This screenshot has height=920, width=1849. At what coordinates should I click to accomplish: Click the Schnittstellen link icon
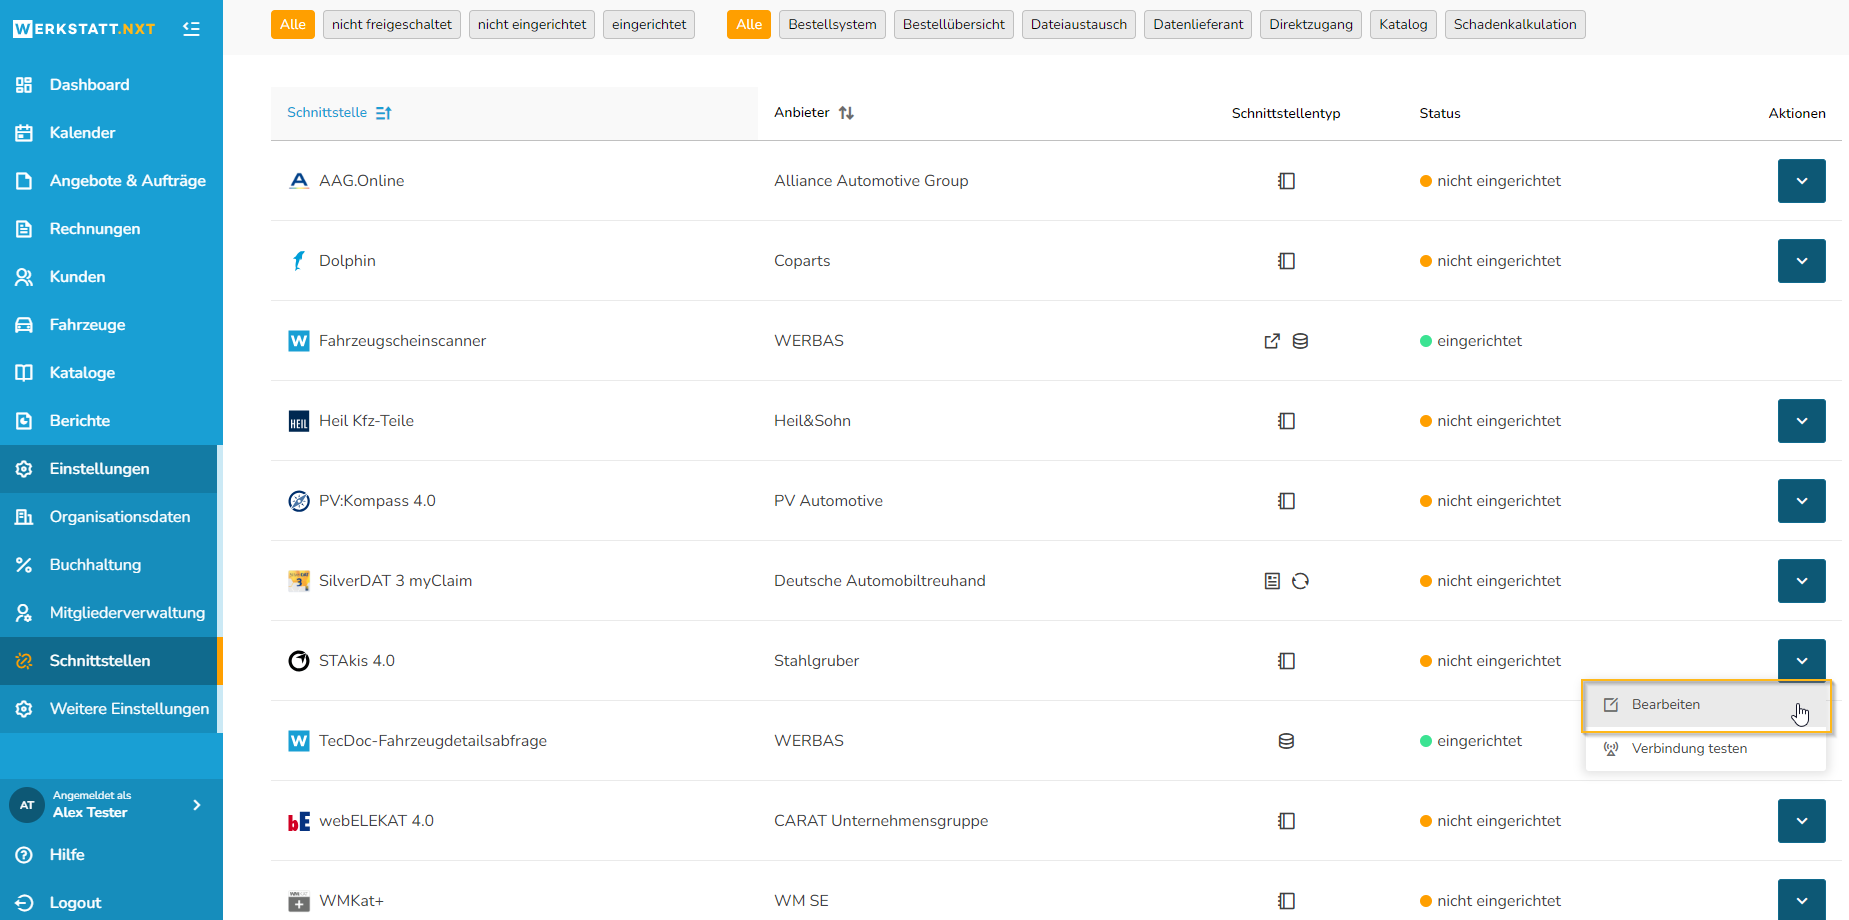(x=24, y=661)
